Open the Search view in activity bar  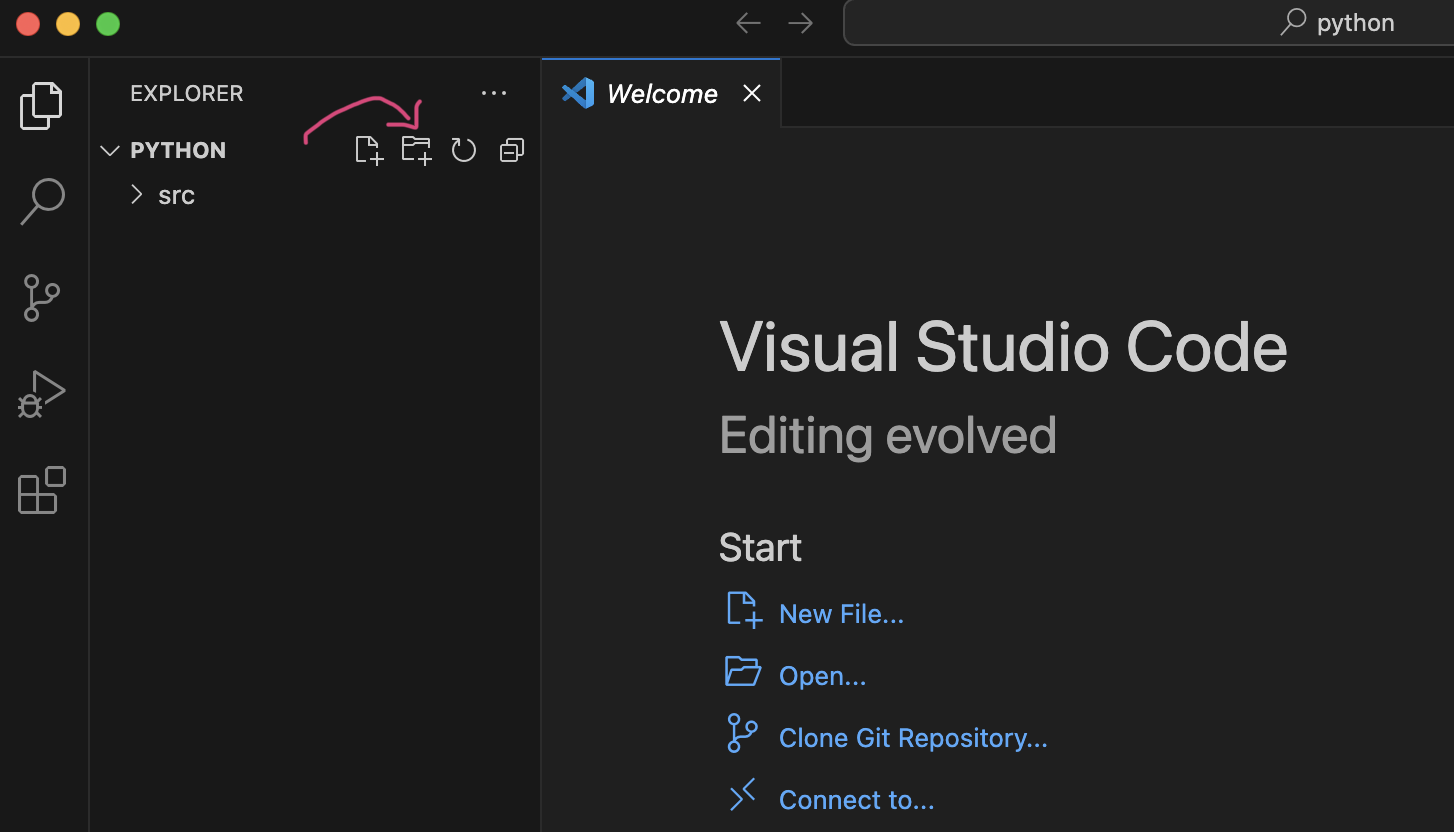point(42,201)
